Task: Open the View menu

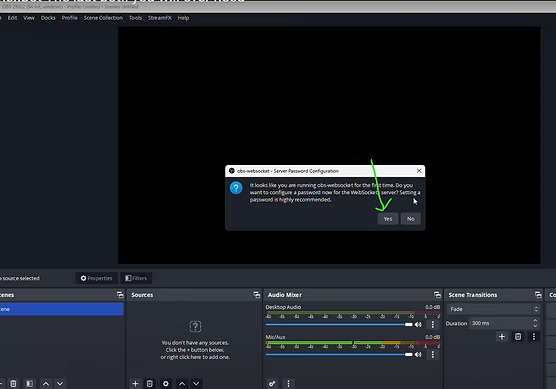Action: pos(29,18)
